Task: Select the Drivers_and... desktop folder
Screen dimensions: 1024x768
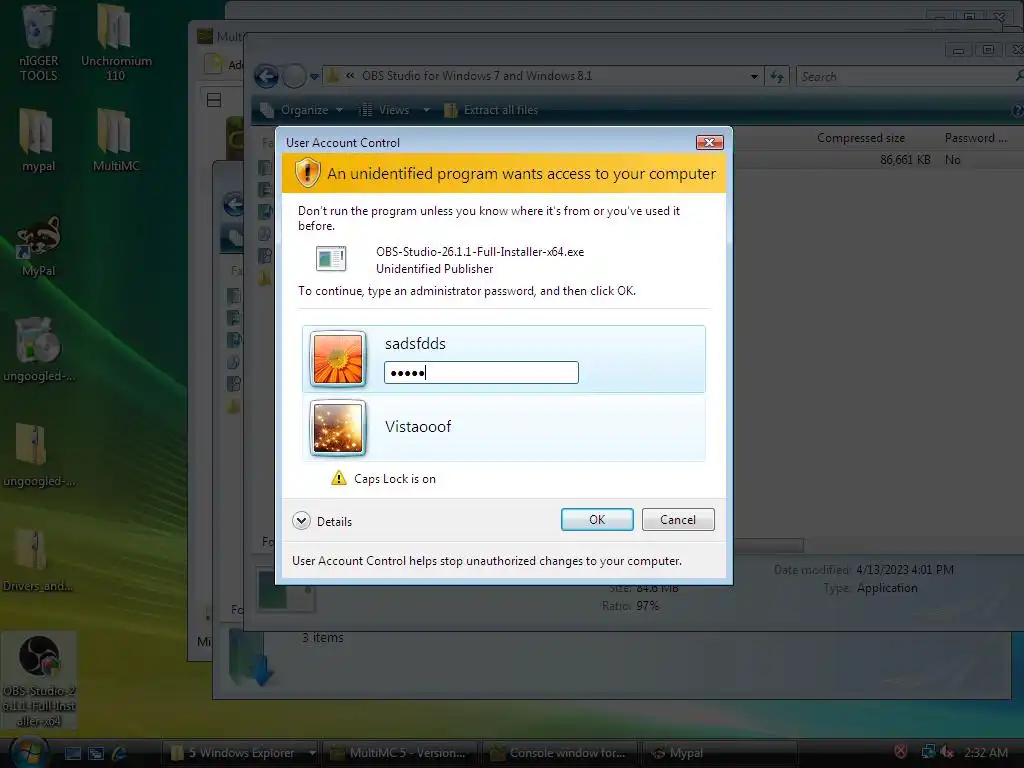Action: [38, 560]
